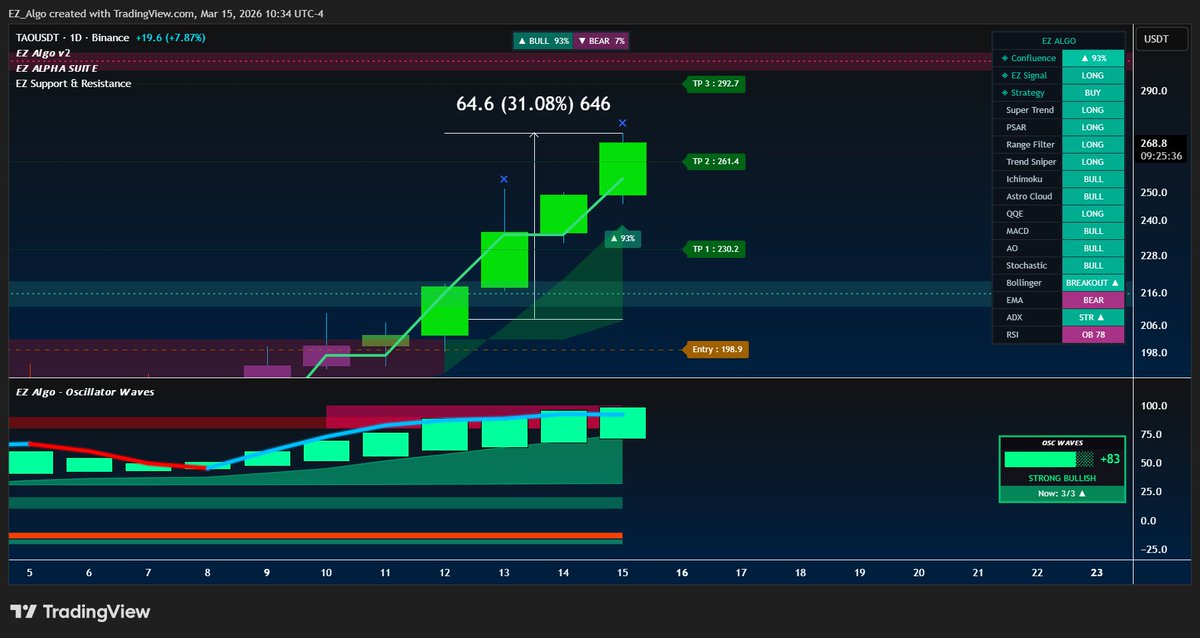The width and height of the screenshot is (1200, 638).
Task: Click the TradingView logo at the bottom
Action: click(x=80, y=611)
